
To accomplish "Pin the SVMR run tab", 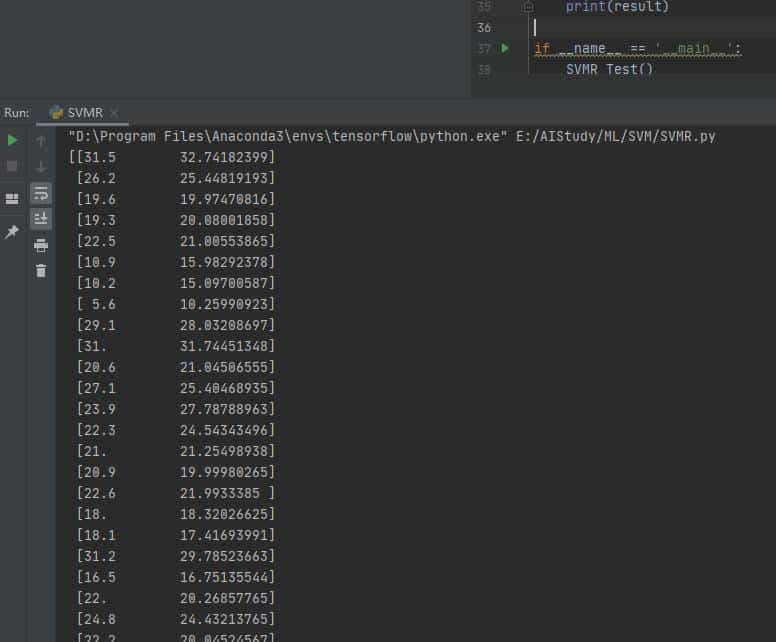I will click(x=12, y=232).
